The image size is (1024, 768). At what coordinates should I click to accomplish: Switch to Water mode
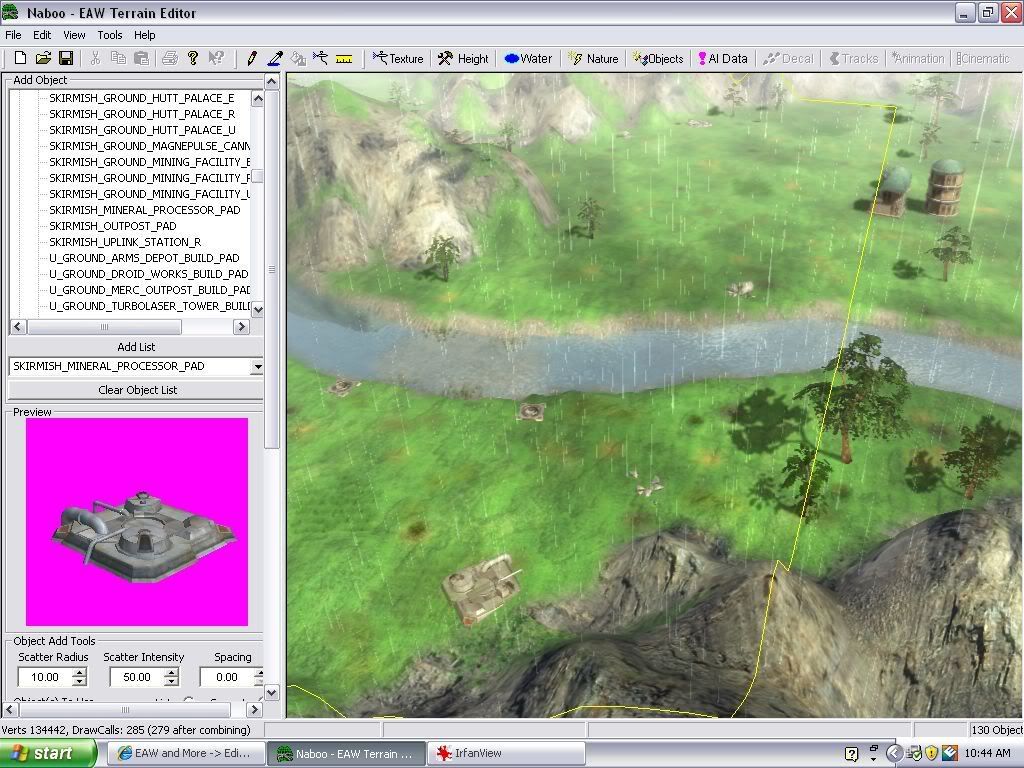tap(528, 58)
